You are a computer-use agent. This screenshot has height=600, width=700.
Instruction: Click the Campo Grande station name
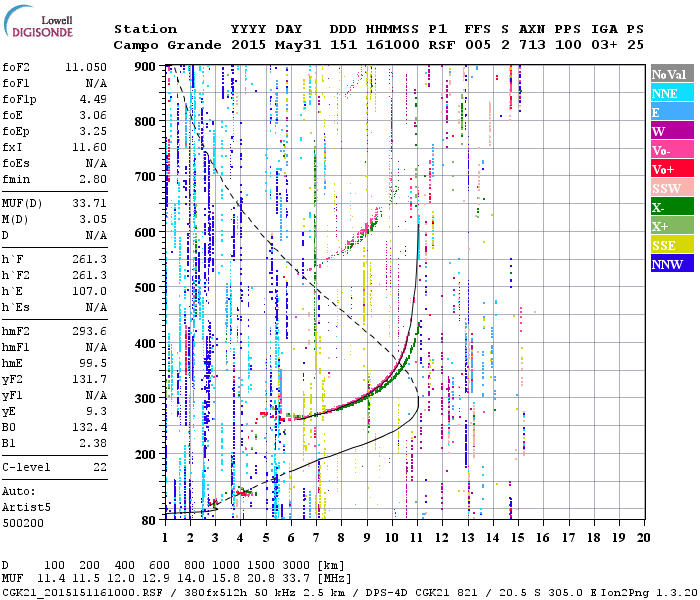167,45
